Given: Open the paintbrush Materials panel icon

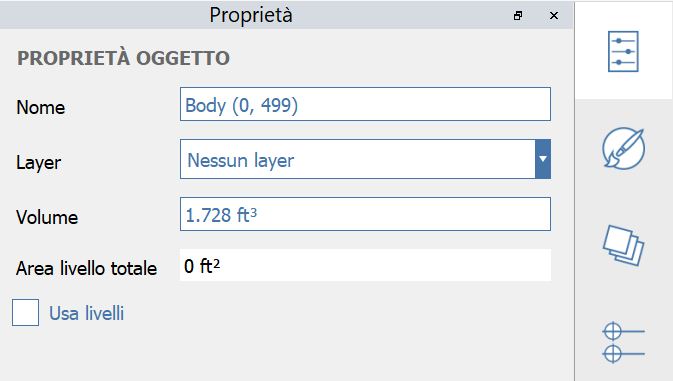Looking at the screenshot, I should point(624,148).
